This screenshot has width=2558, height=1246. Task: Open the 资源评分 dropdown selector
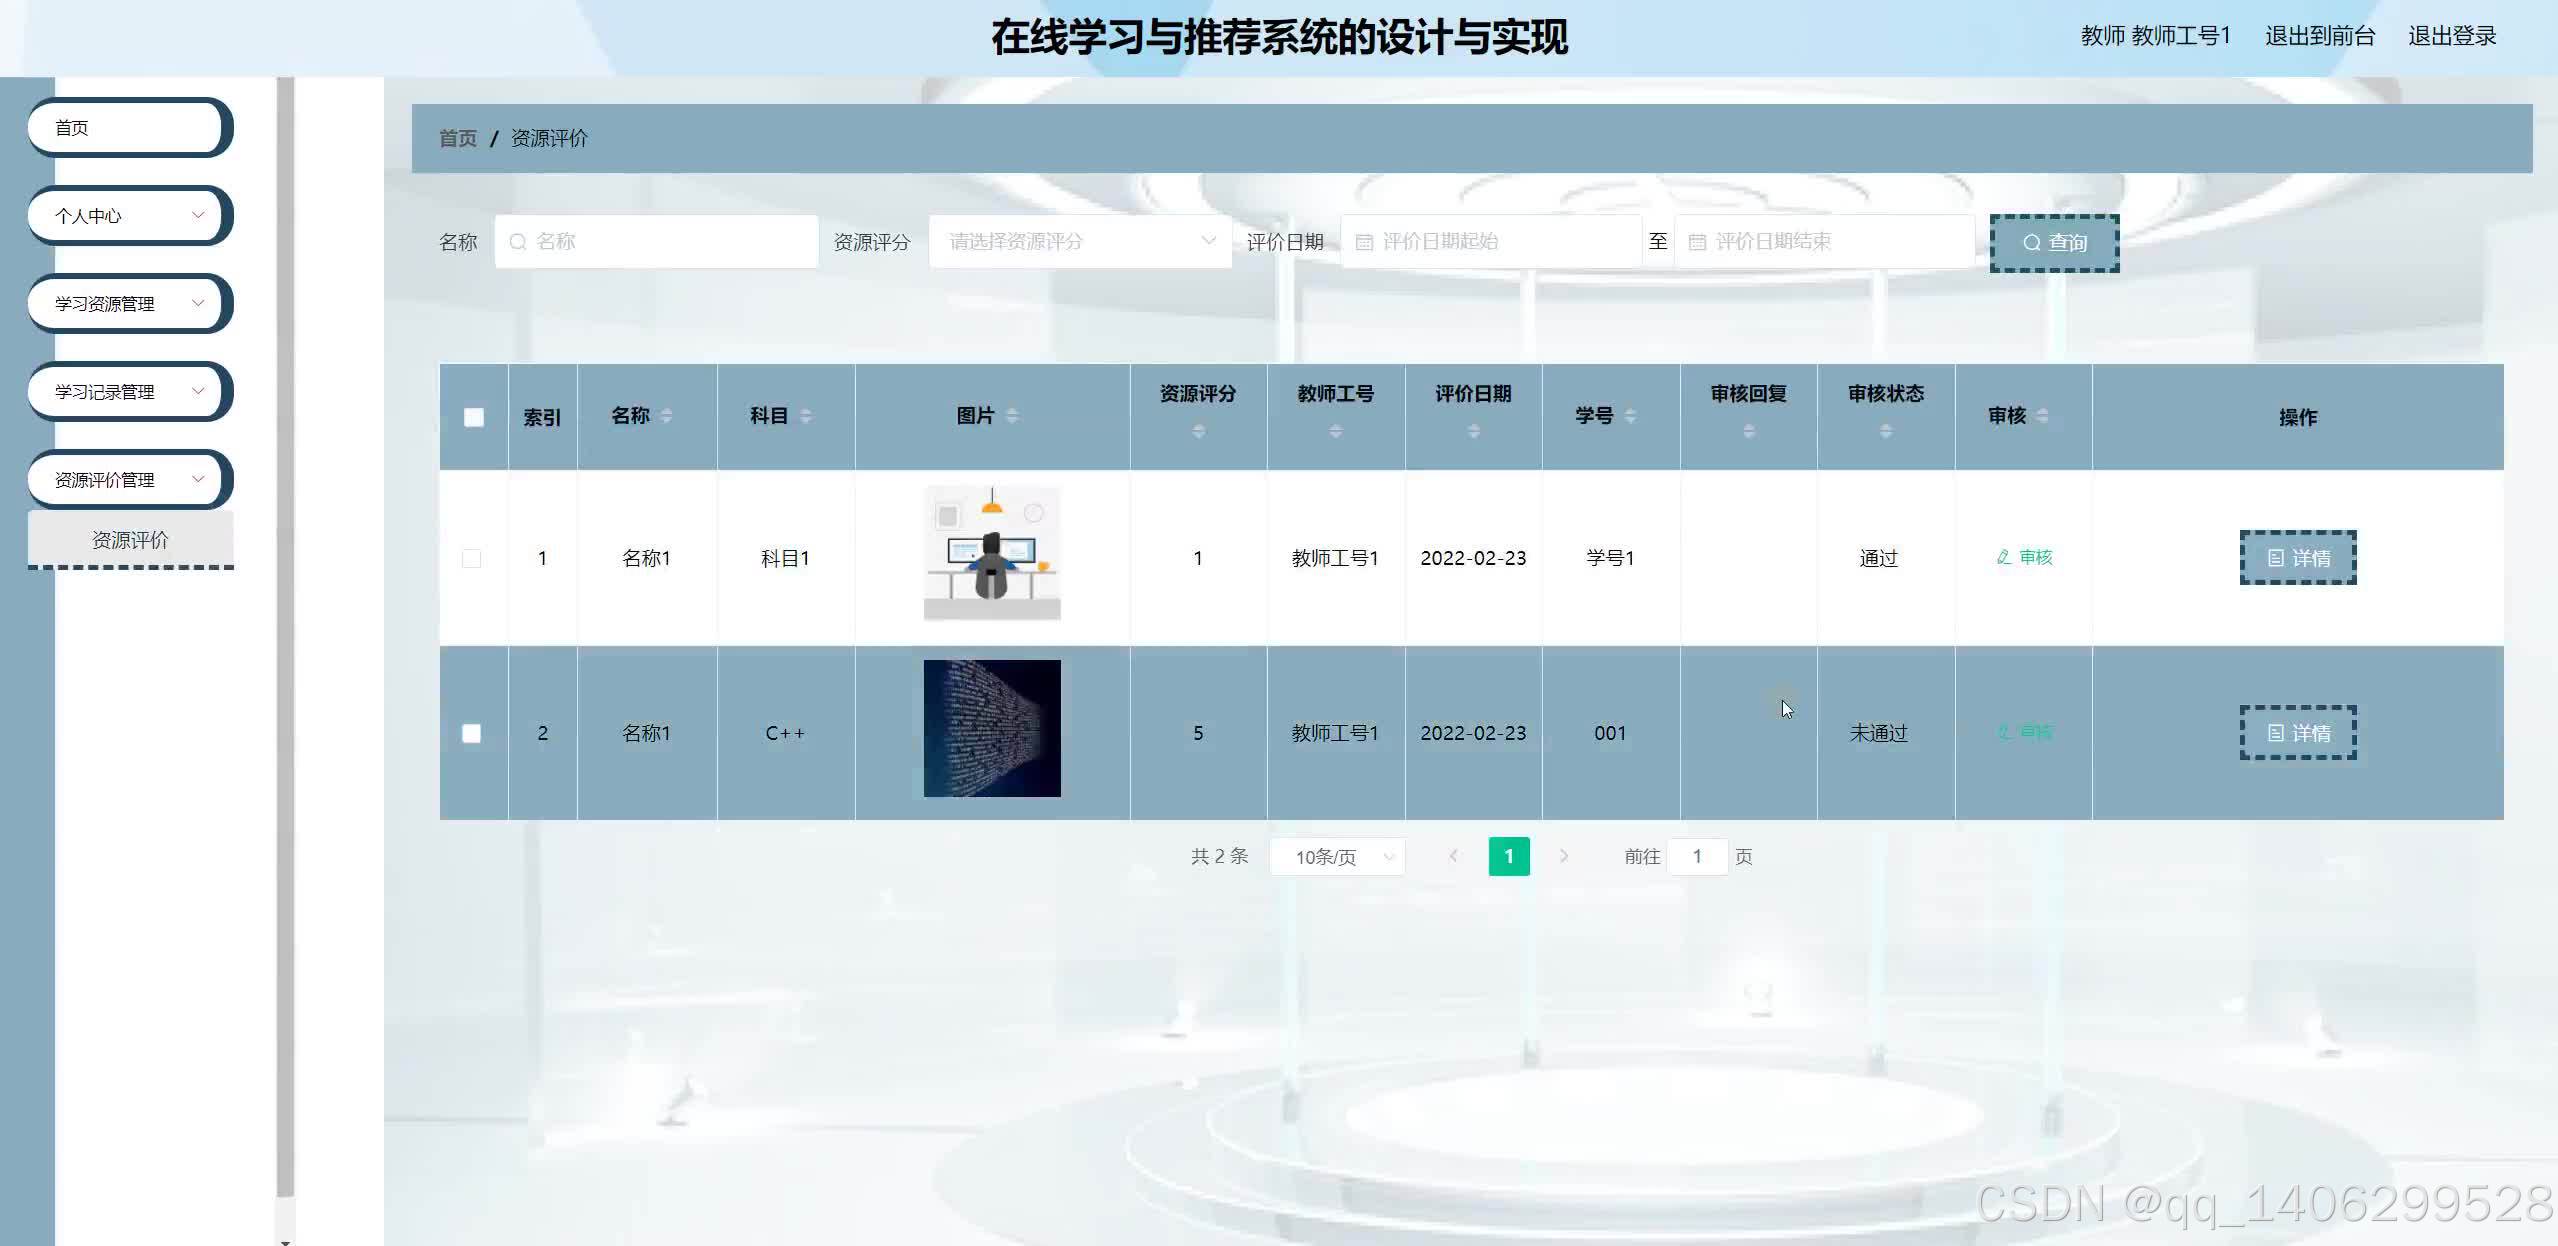1079,240
